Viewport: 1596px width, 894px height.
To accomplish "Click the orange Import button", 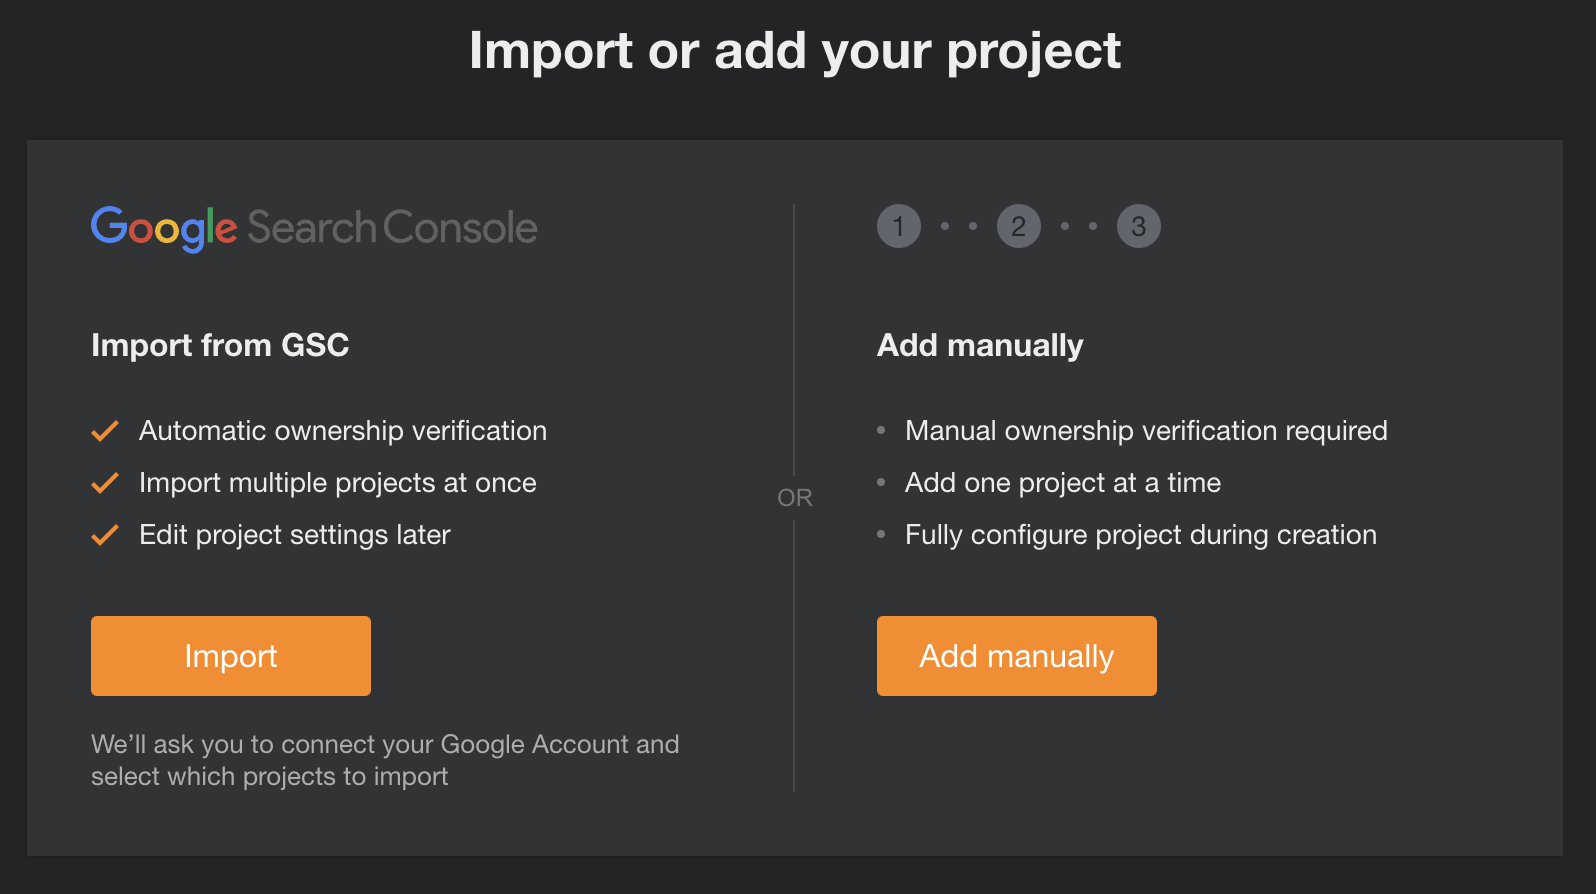I will (x=231, y=656).
